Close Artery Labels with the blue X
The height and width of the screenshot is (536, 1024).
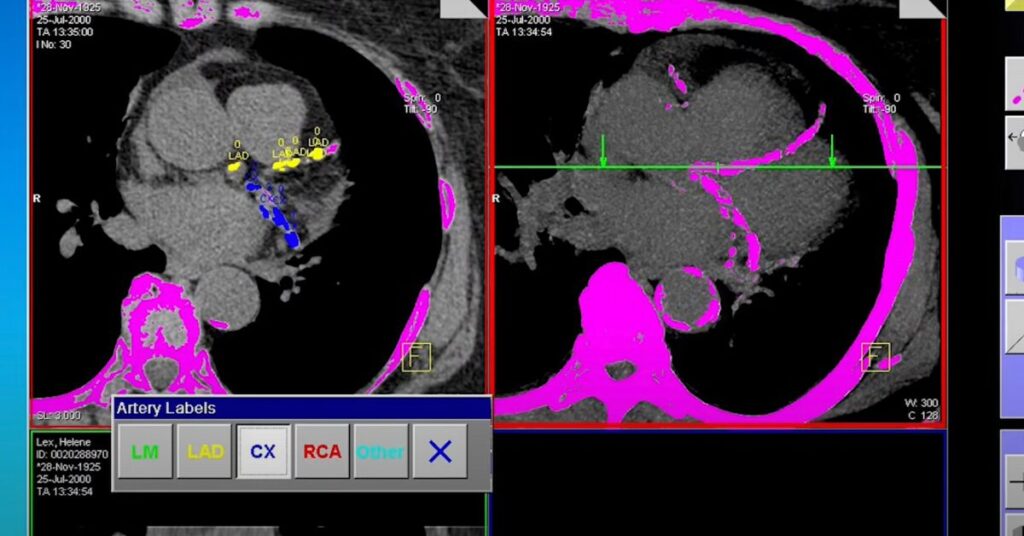point(440,452)
